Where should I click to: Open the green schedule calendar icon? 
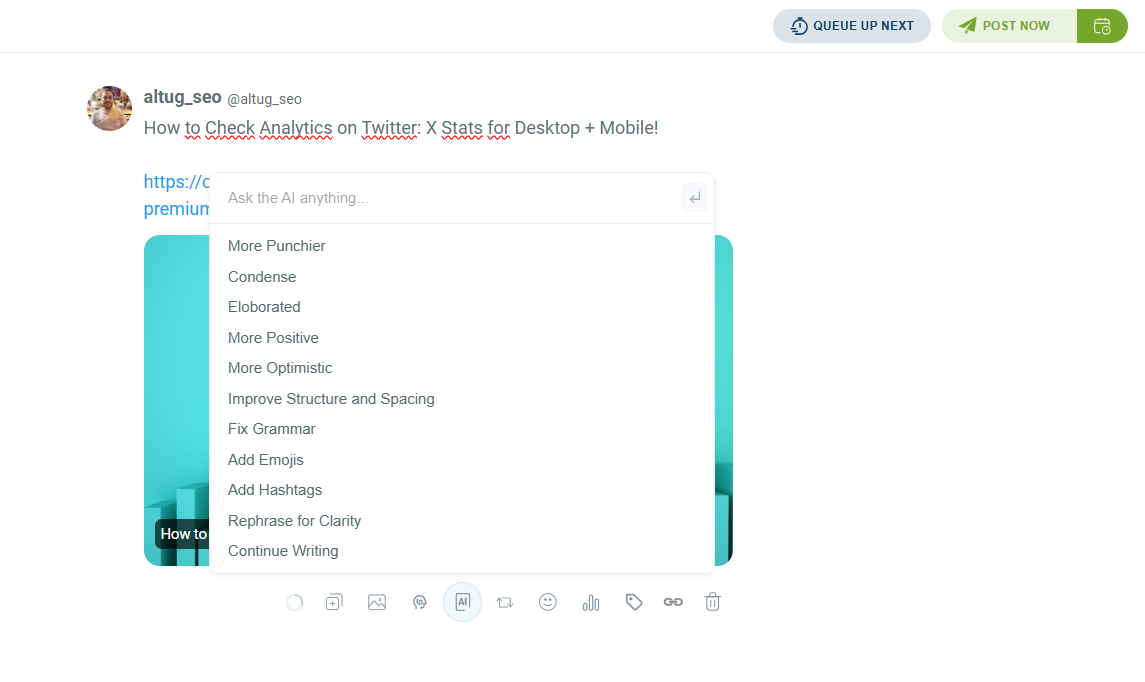(x=1102, y=25)
